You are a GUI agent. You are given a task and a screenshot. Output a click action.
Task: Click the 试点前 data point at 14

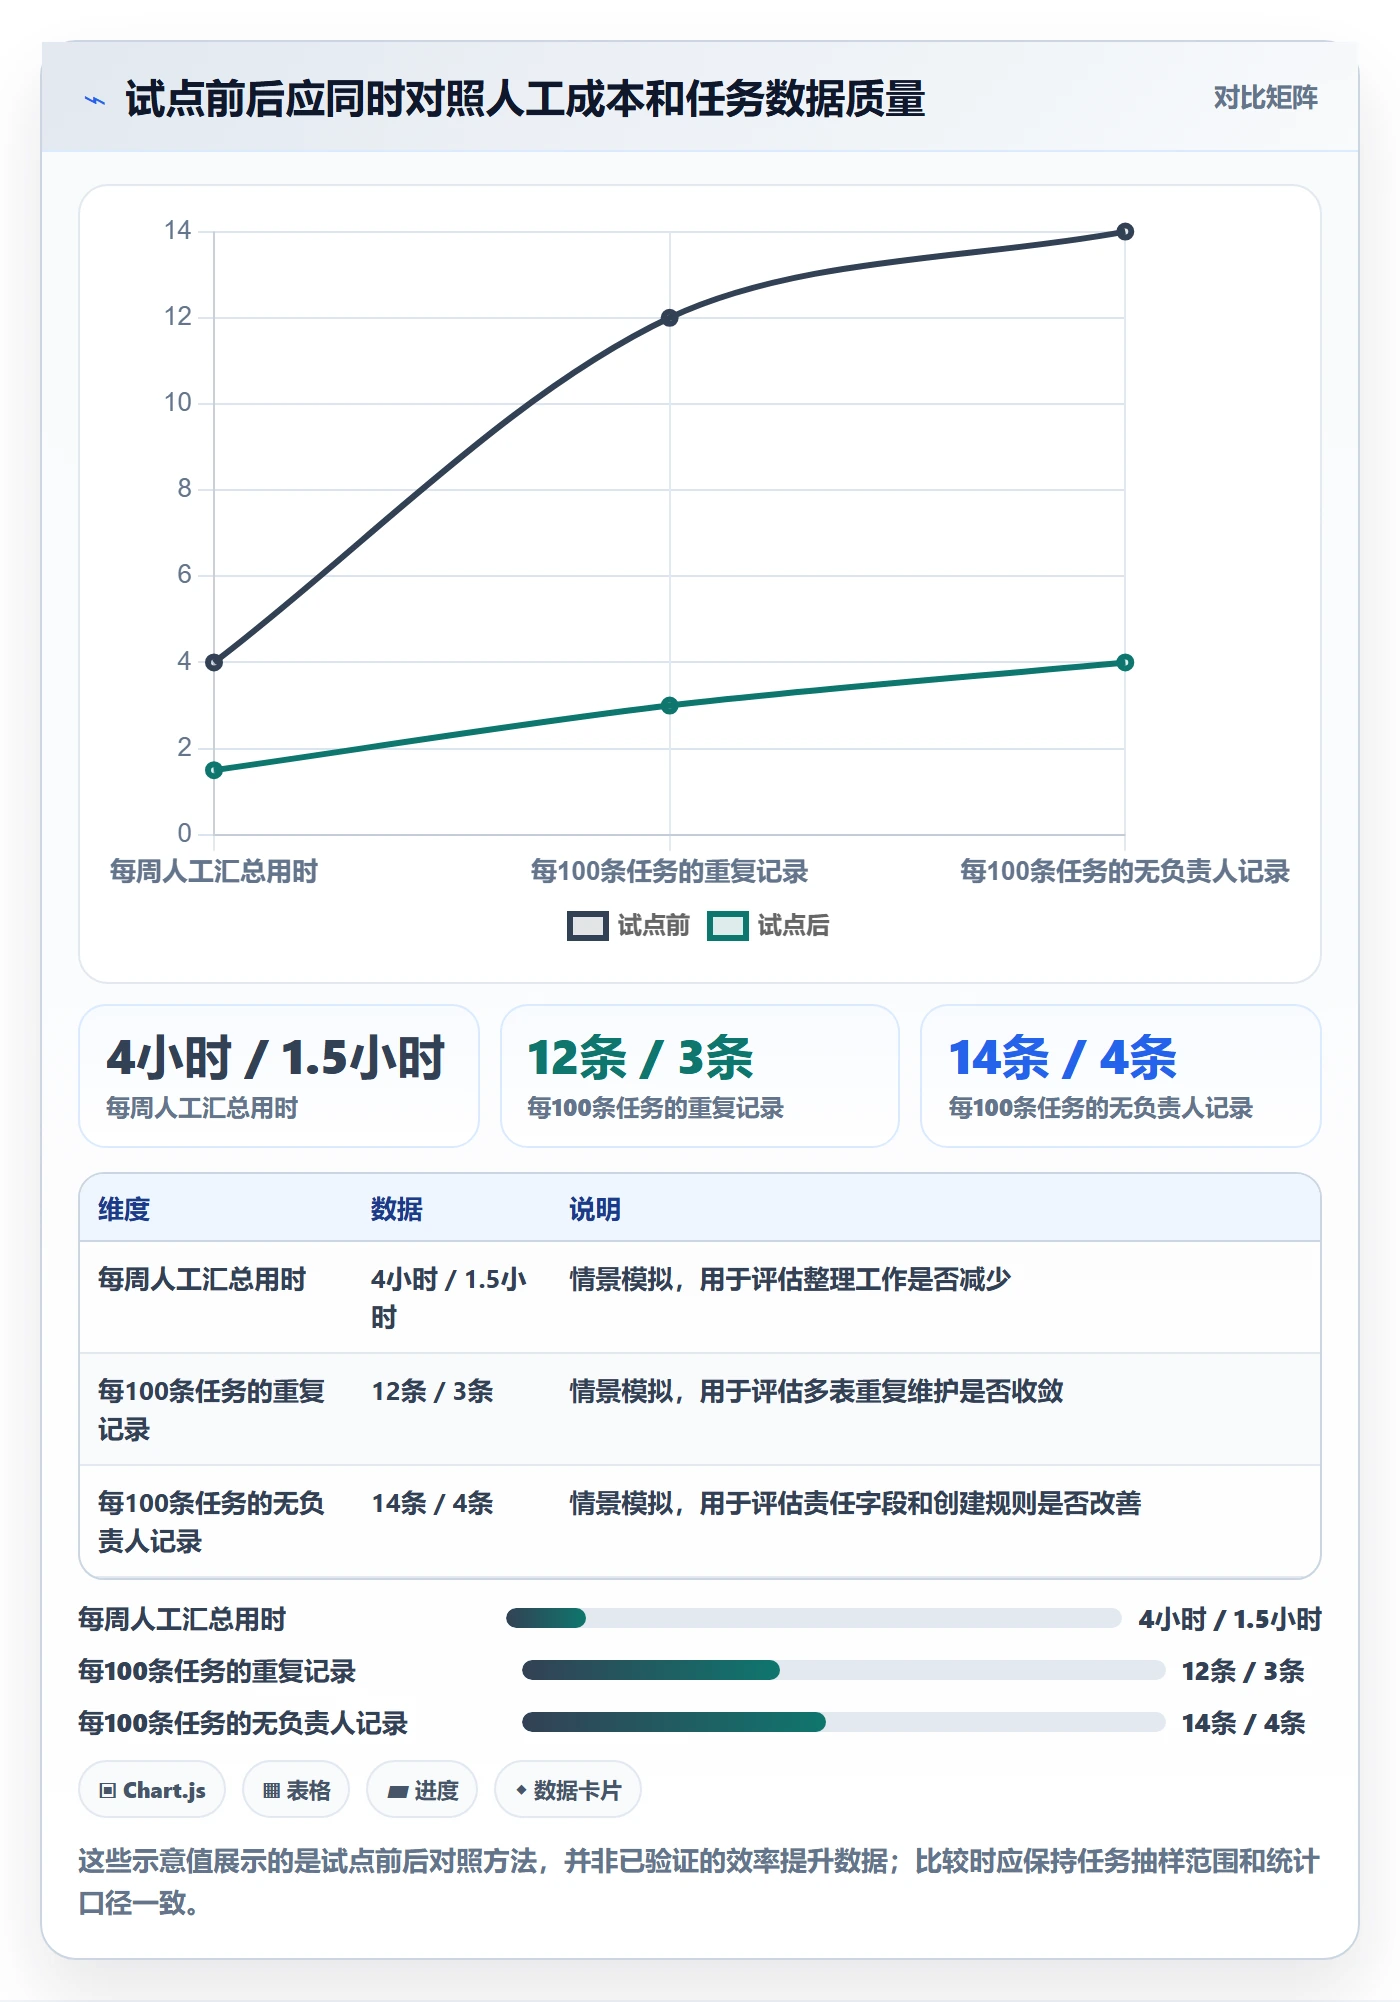click(1125, 232)
